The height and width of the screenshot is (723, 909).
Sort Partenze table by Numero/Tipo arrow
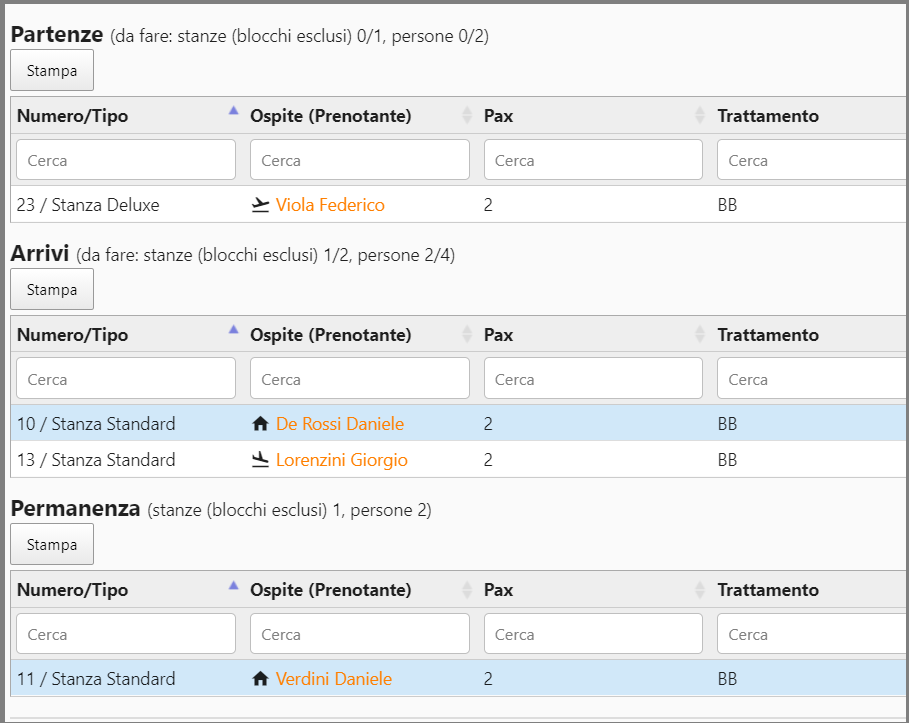tap(234, 111)
